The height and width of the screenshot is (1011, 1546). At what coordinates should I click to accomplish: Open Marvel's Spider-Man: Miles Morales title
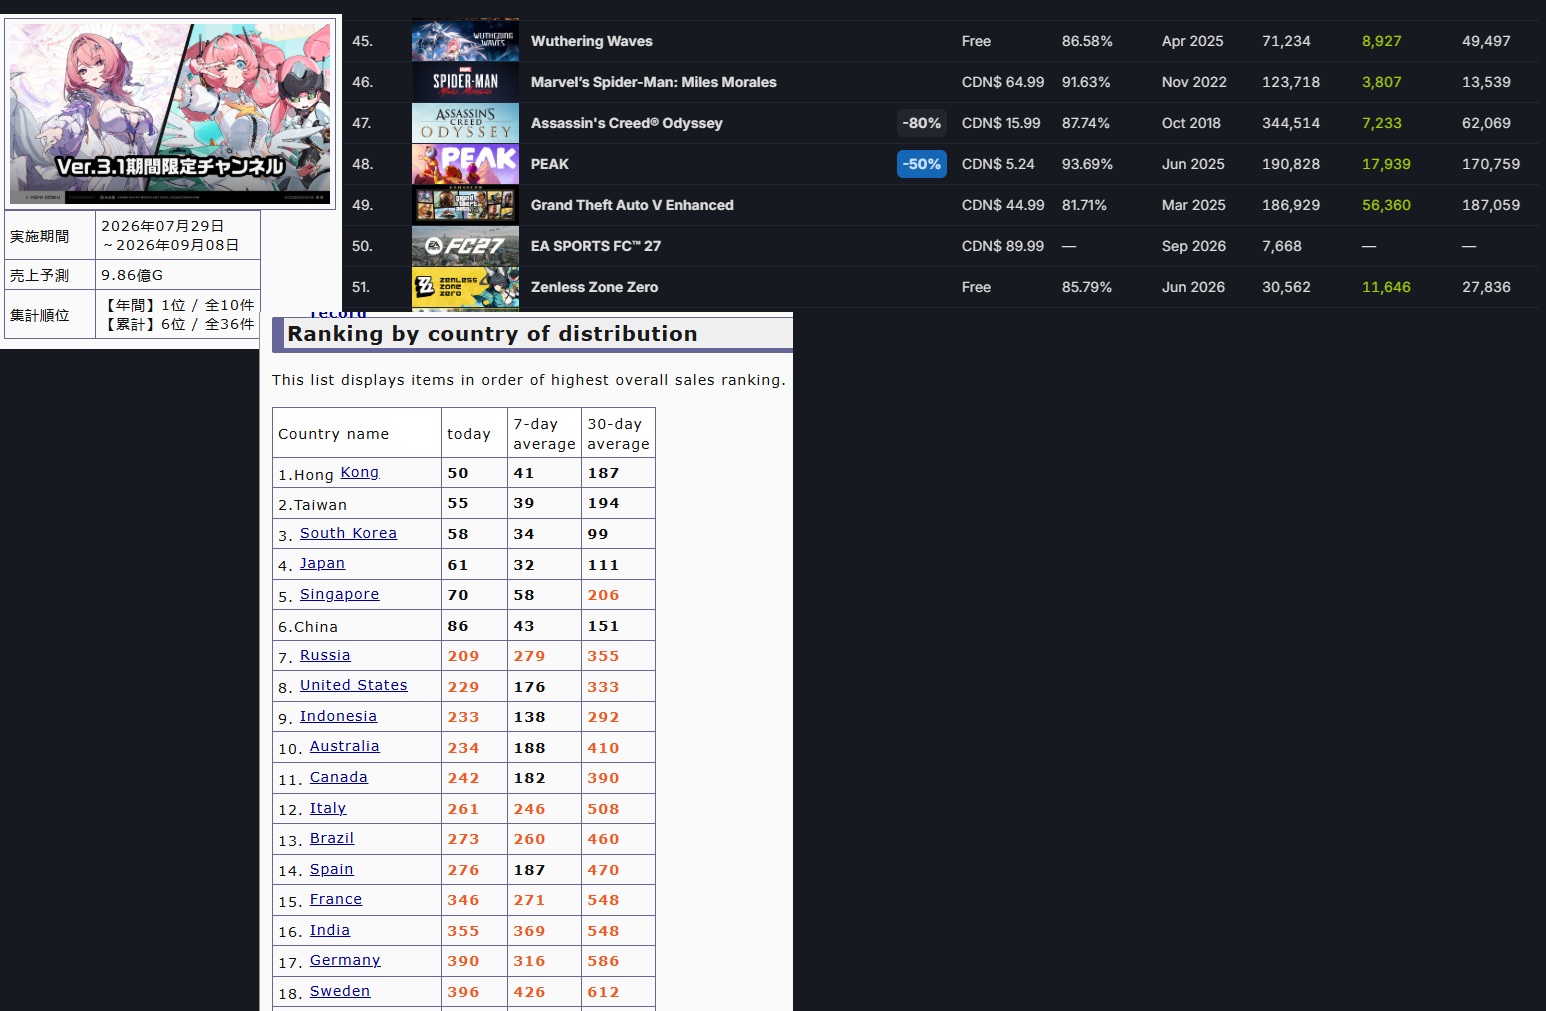(x=653, y=82)
